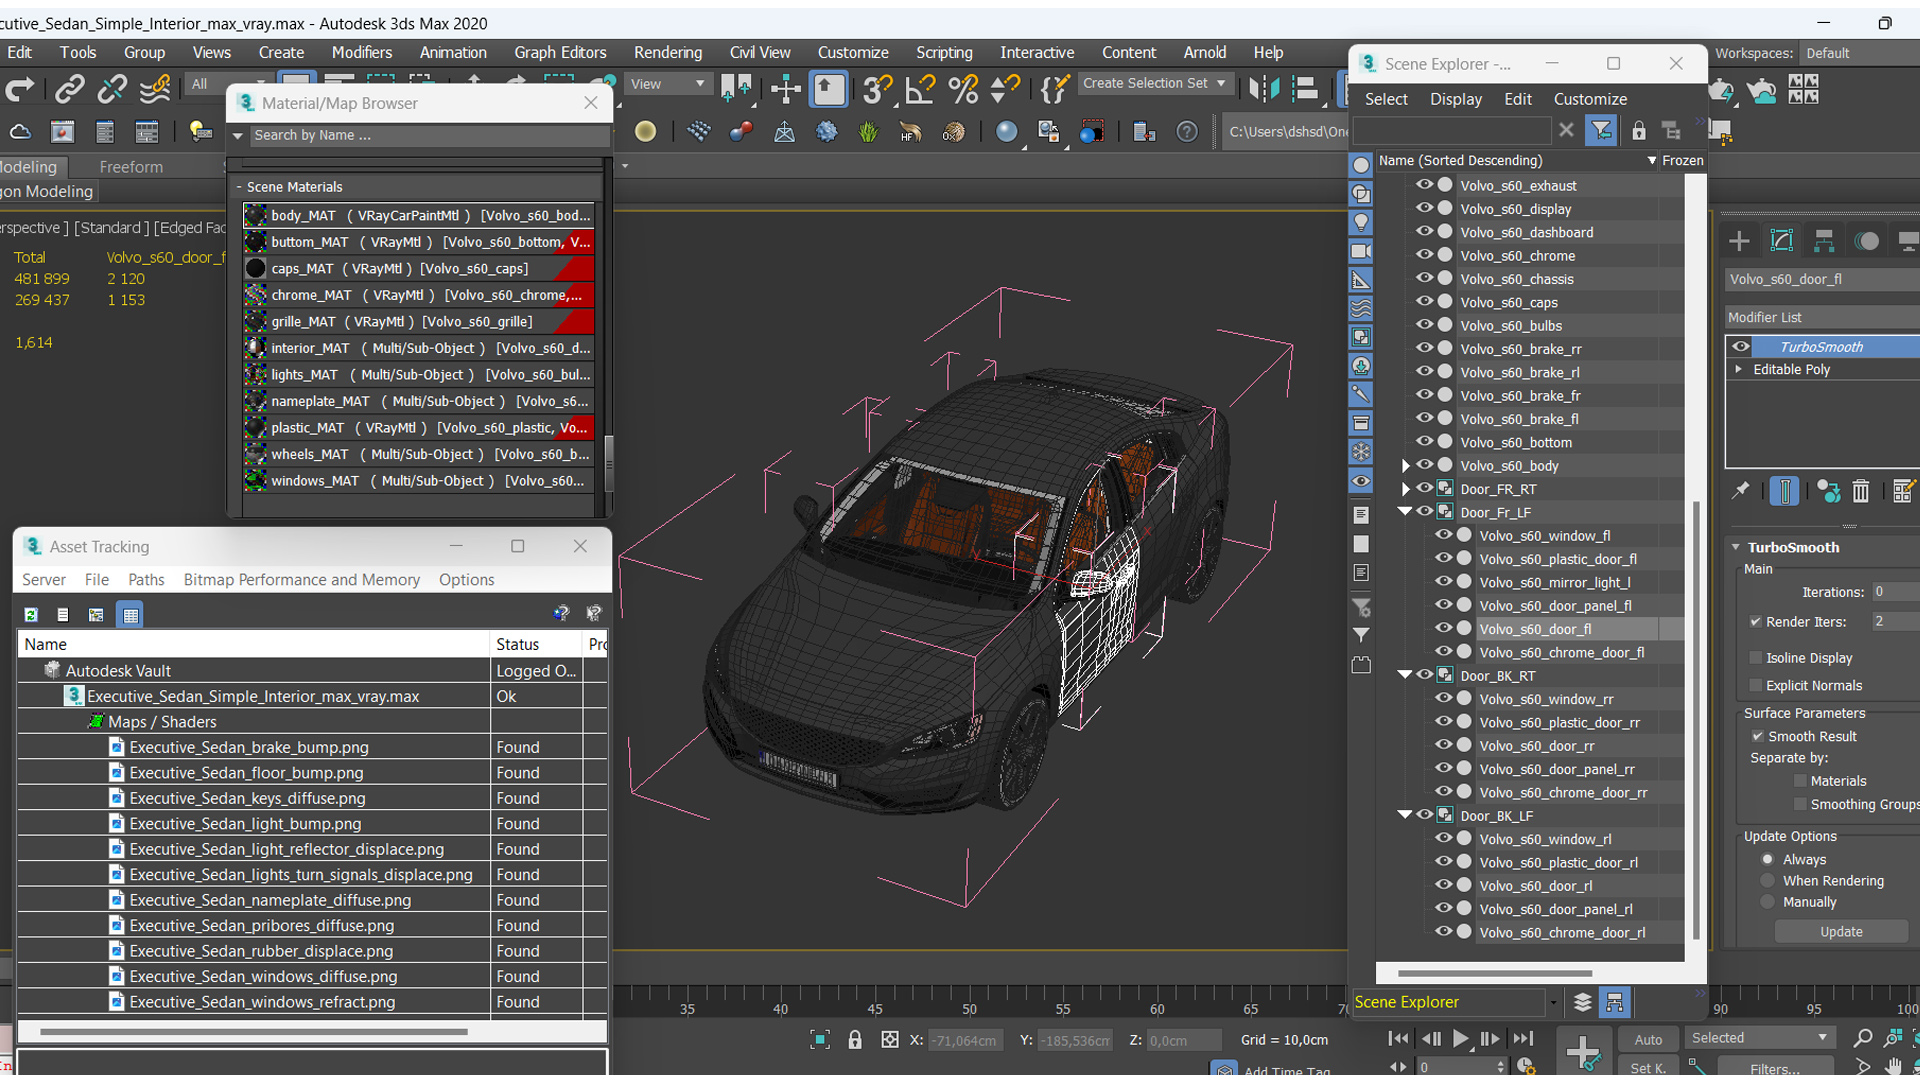Click the Isolate Selection icon in status bar
The image size is (1920, 1080).
click(819, 1040)
